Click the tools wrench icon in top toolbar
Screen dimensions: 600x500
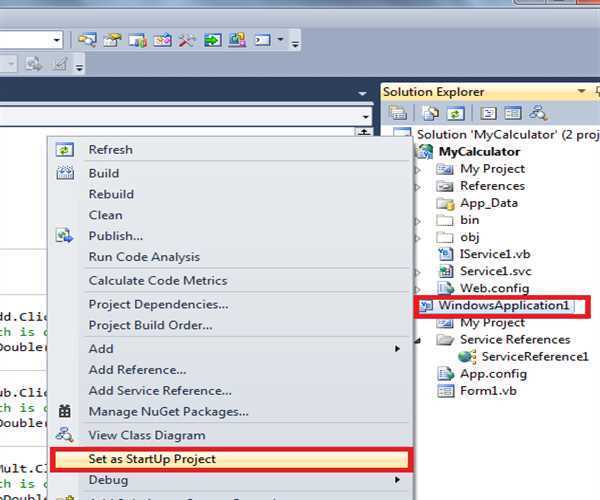click(x=187, y=40)
